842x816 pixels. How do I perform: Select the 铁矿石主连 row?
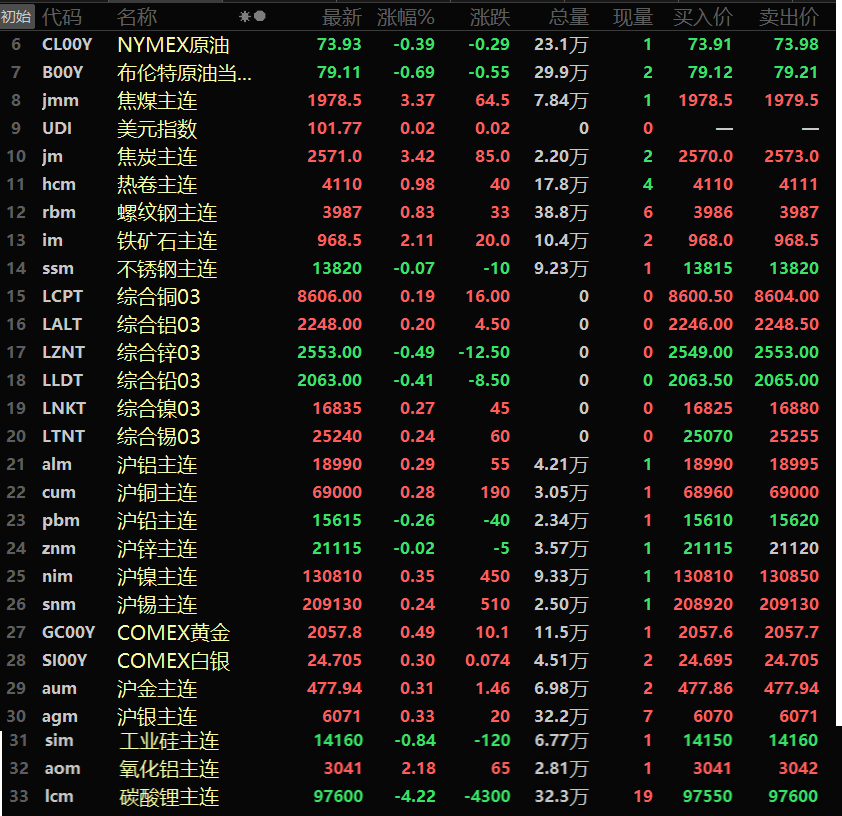coord(166,241)
